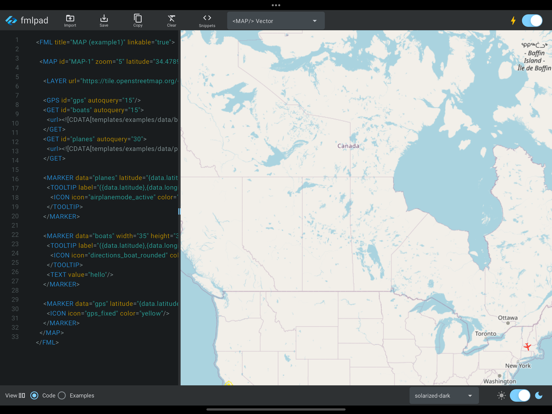Open the solarized-dark theme dropdown
This screenshot has height=414, width=552.
(x=444, y=396)
